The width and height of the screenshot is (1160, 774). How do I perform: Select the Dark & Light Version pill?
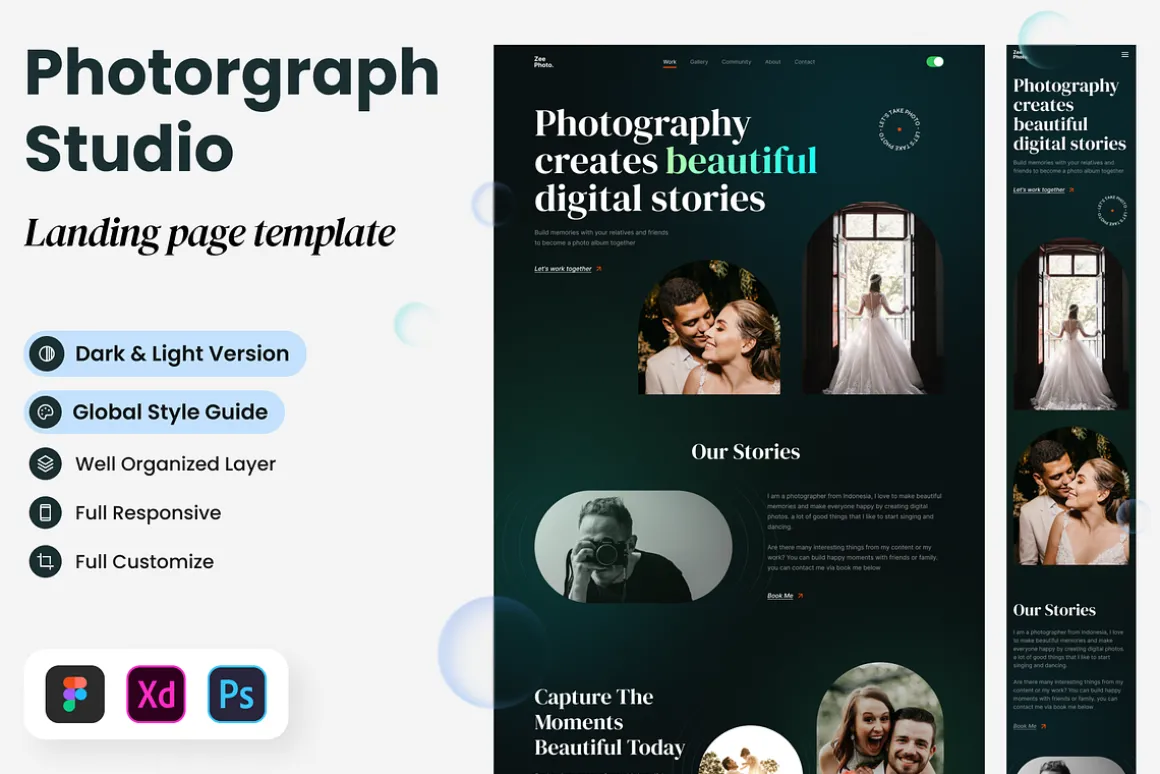click(165, 354)
